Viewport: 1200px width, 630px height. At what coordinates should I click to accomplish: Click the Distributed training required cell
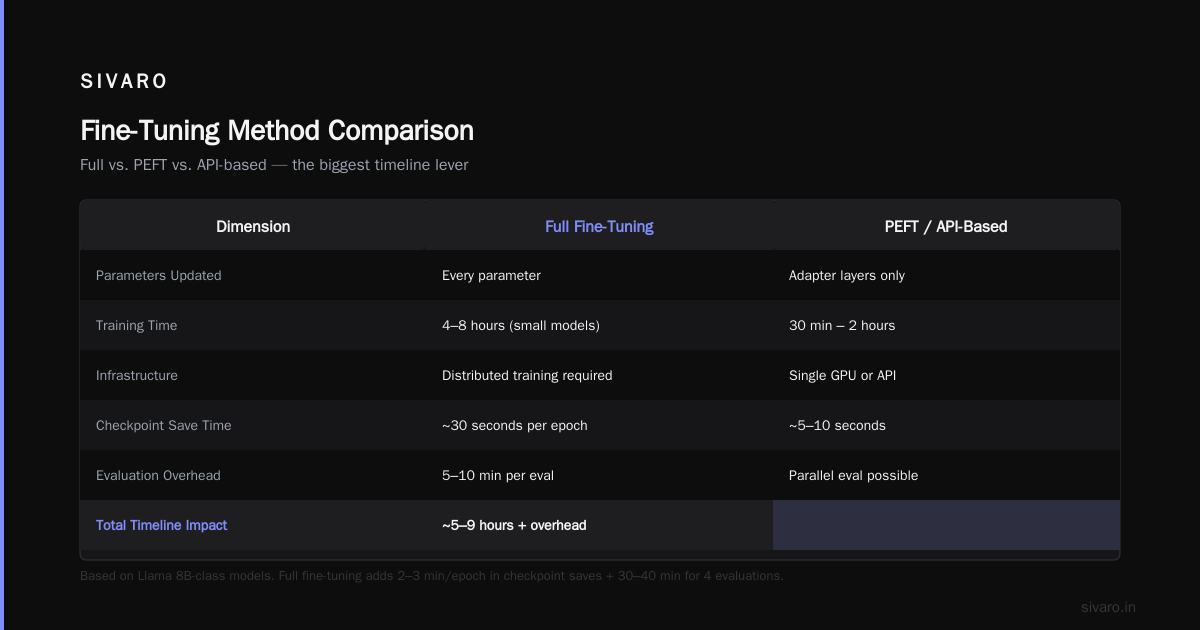coord(527,375)
